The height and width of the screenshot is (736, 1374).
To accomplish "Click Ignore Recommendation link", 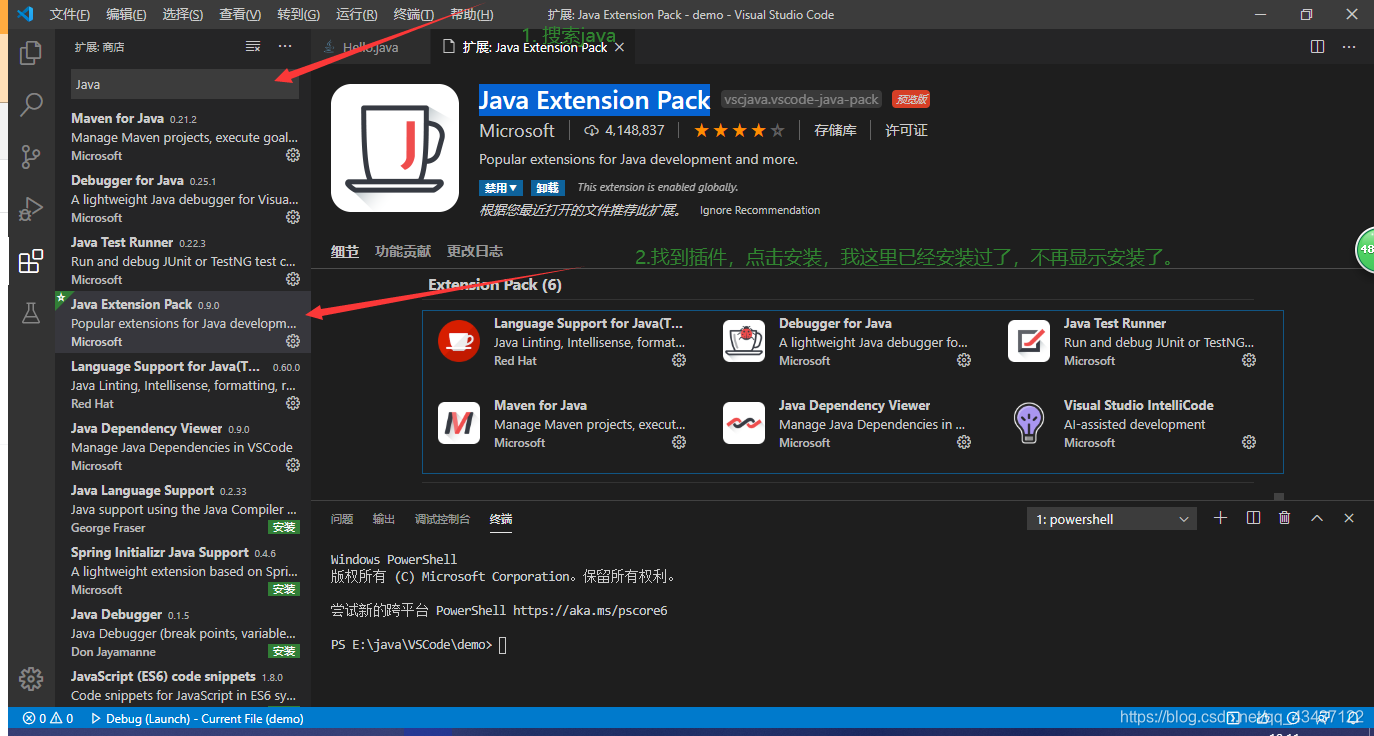I will (760, 210).
